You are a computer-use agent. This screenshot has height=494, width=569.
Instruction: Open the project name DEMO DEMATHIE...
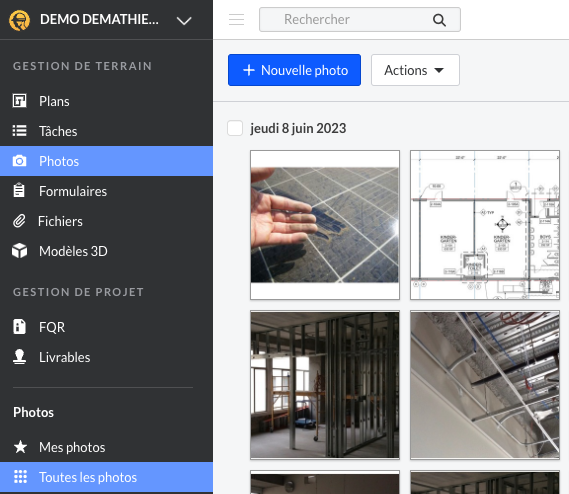pos(99,20)
